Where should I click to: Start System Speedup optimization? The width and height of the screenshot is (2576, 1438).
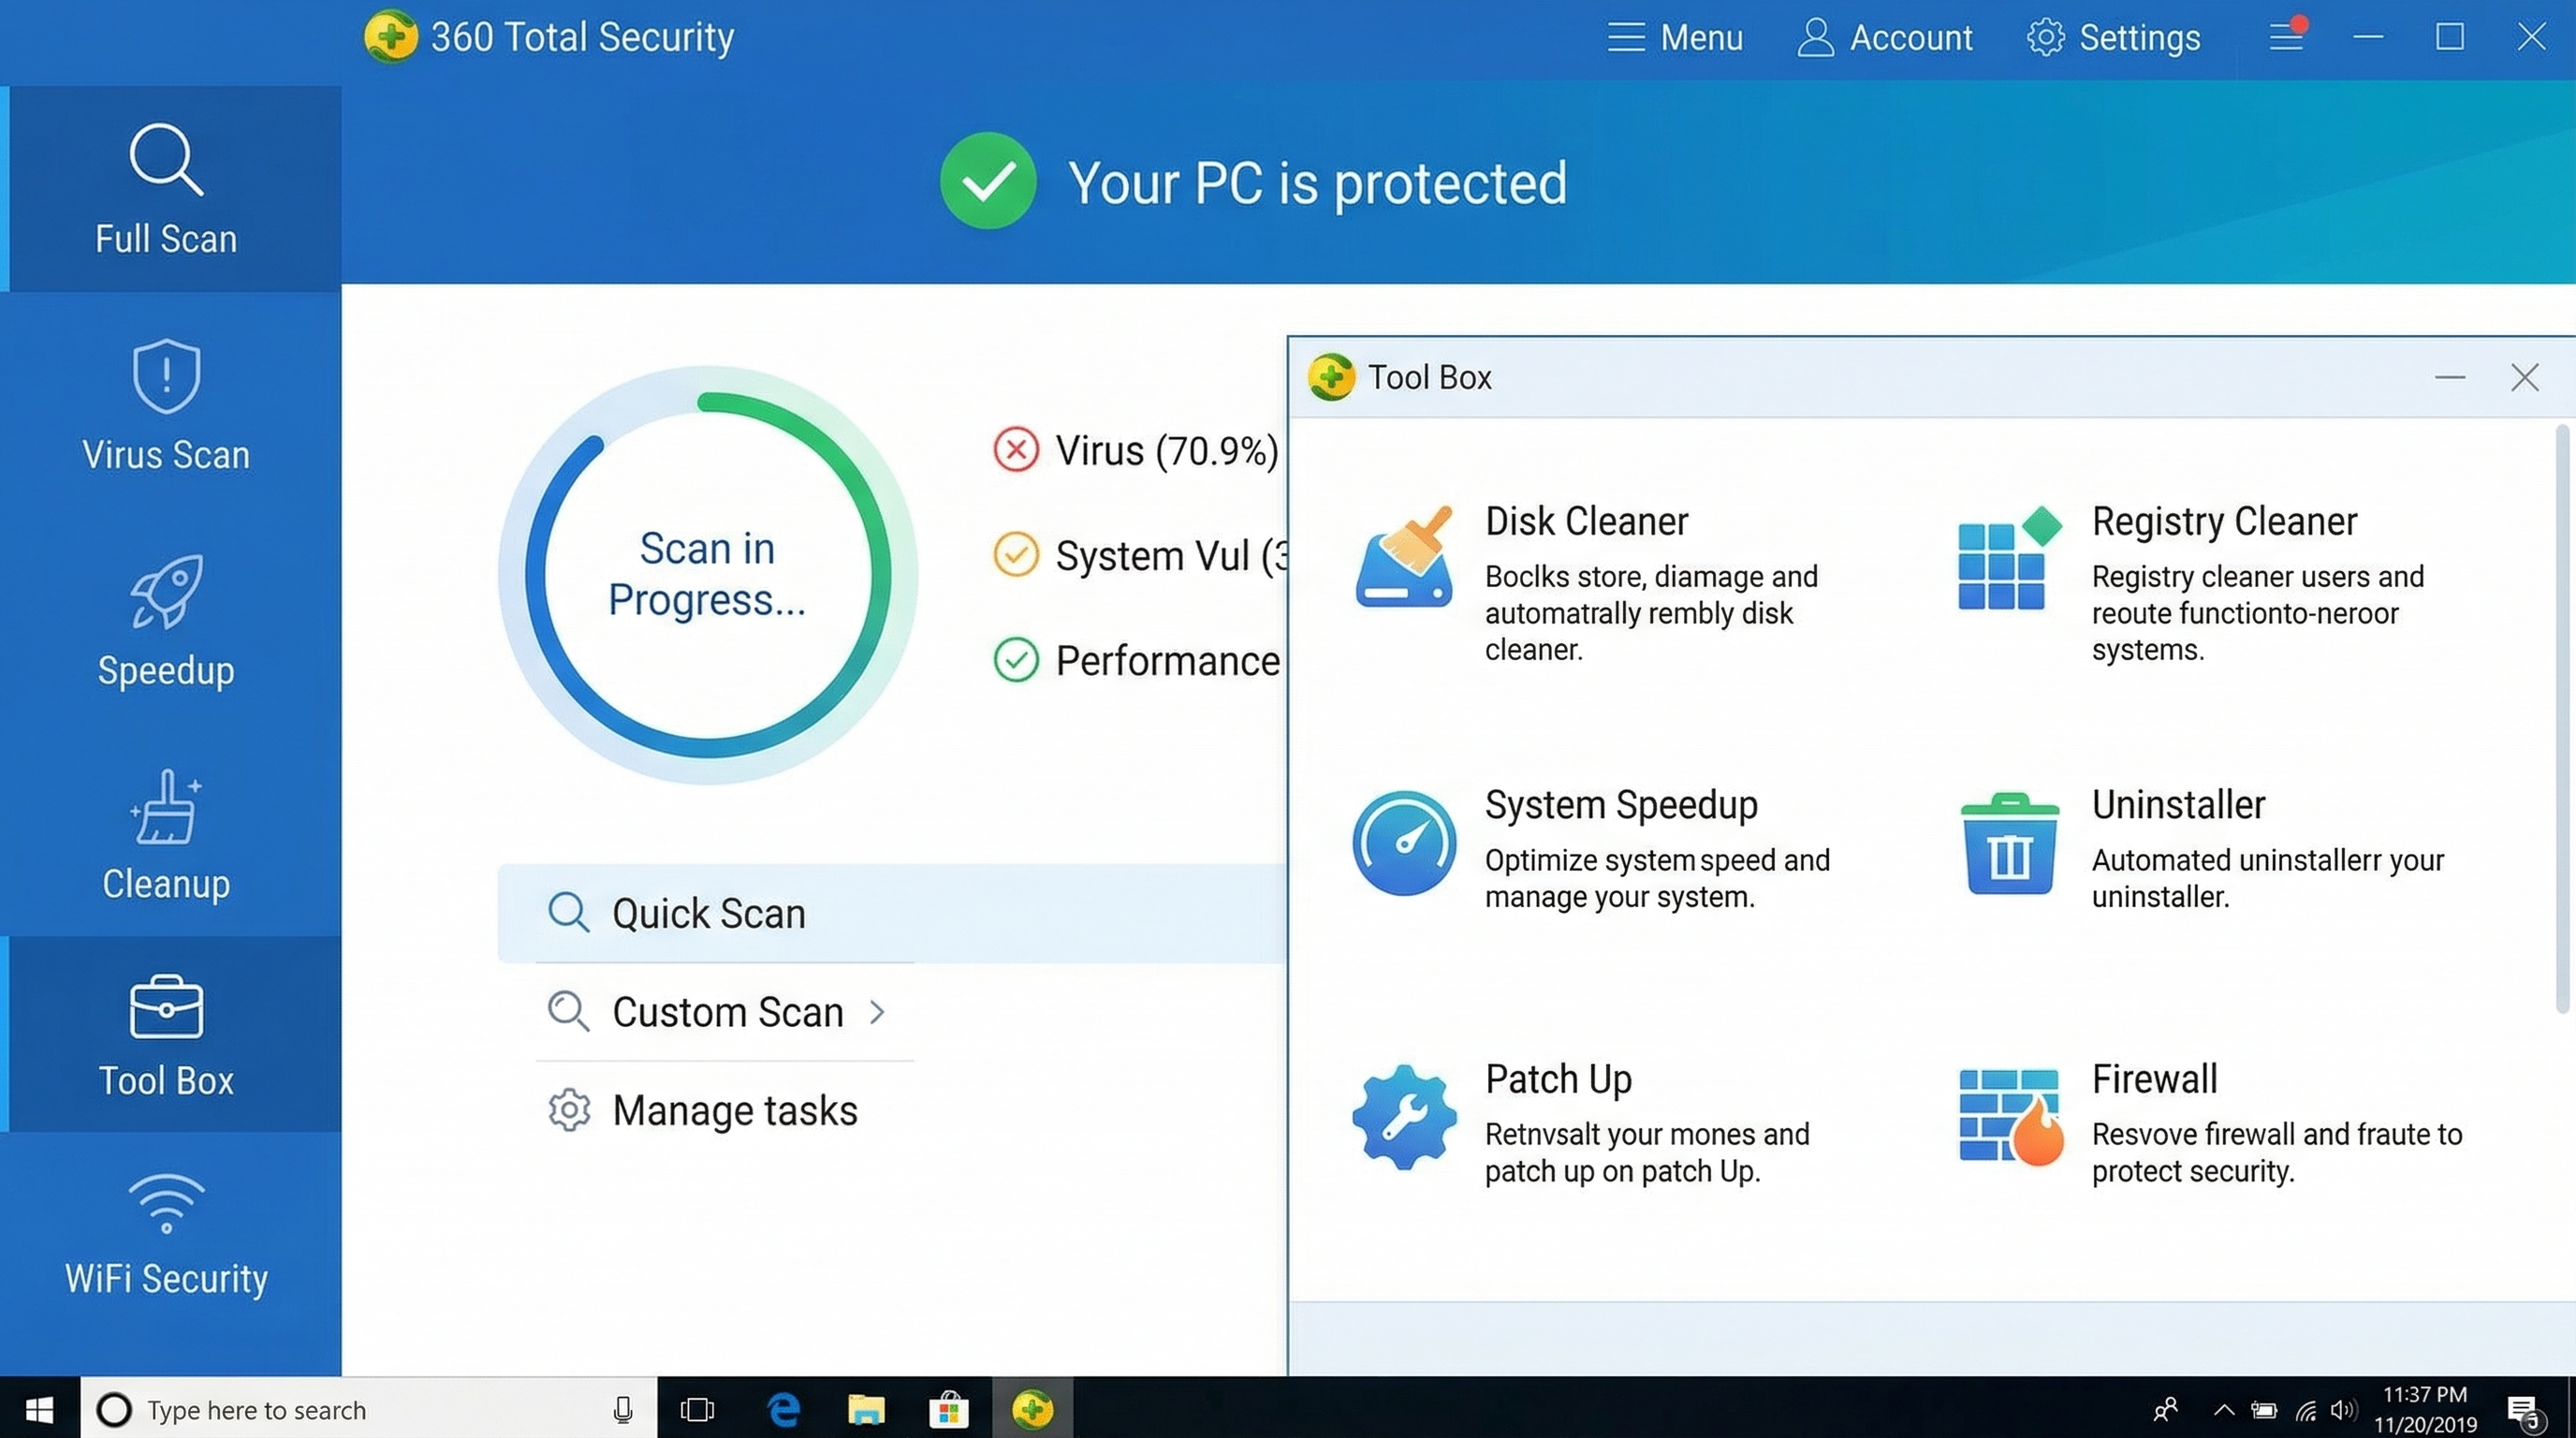coord(1621,804)
